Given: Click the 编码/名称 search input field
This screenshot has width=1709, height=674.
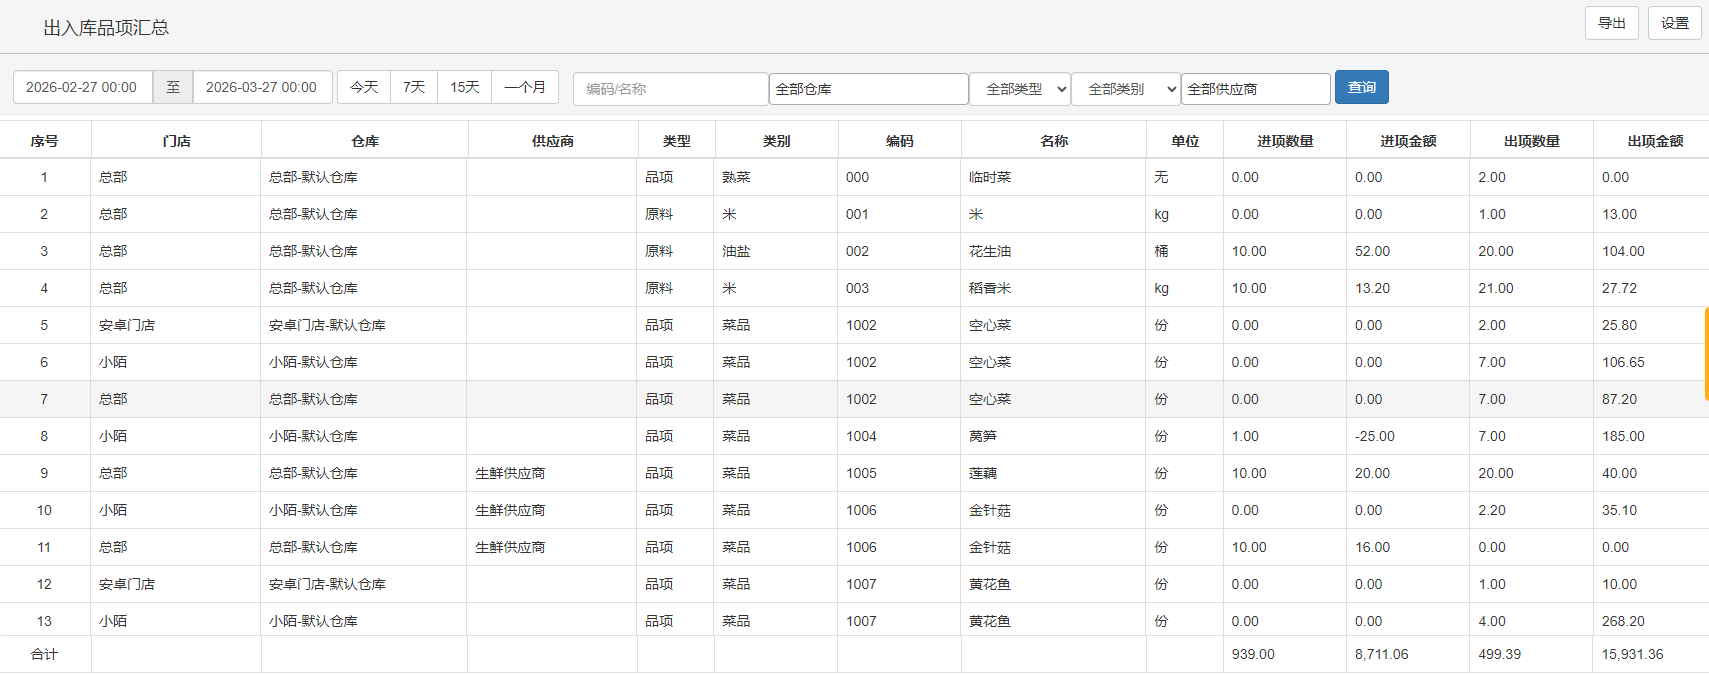Looking at the screenshot, I should pos(670,89).
